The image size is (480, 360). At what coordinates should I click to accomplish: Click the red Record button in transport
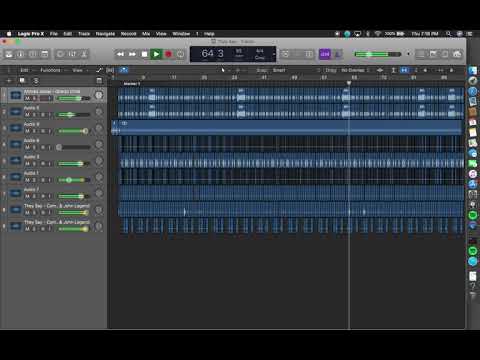point(169,54)
